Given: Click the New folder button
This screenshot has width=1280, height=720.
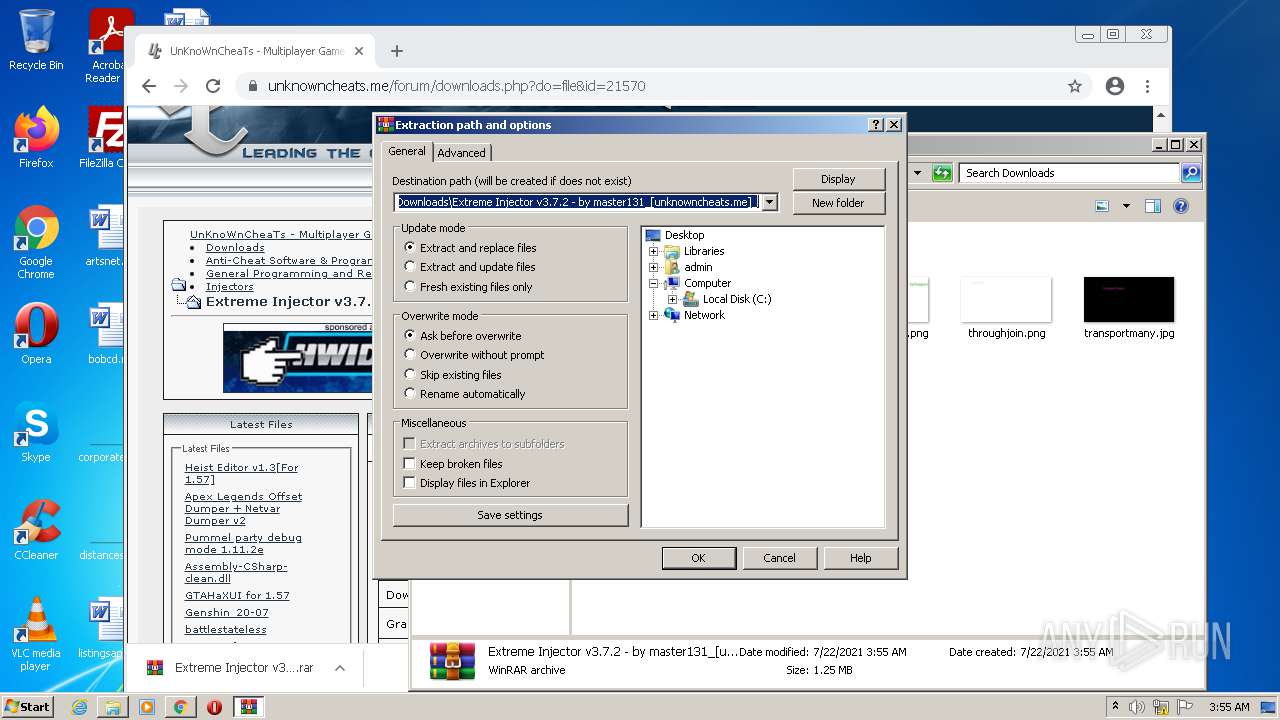Looking at the screenshot, I should [838, 203].
